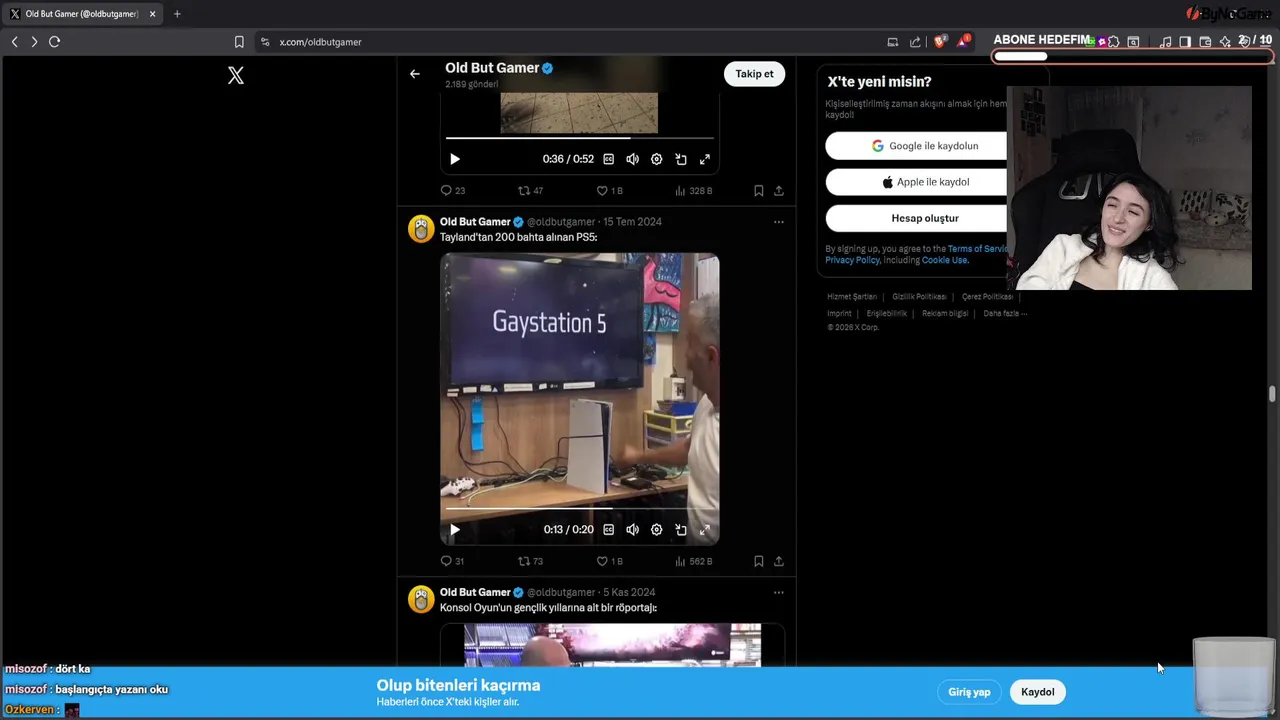Open the 15 Tem 2024 post date link
1280x720 pixels.
click(x=632, y=222)
